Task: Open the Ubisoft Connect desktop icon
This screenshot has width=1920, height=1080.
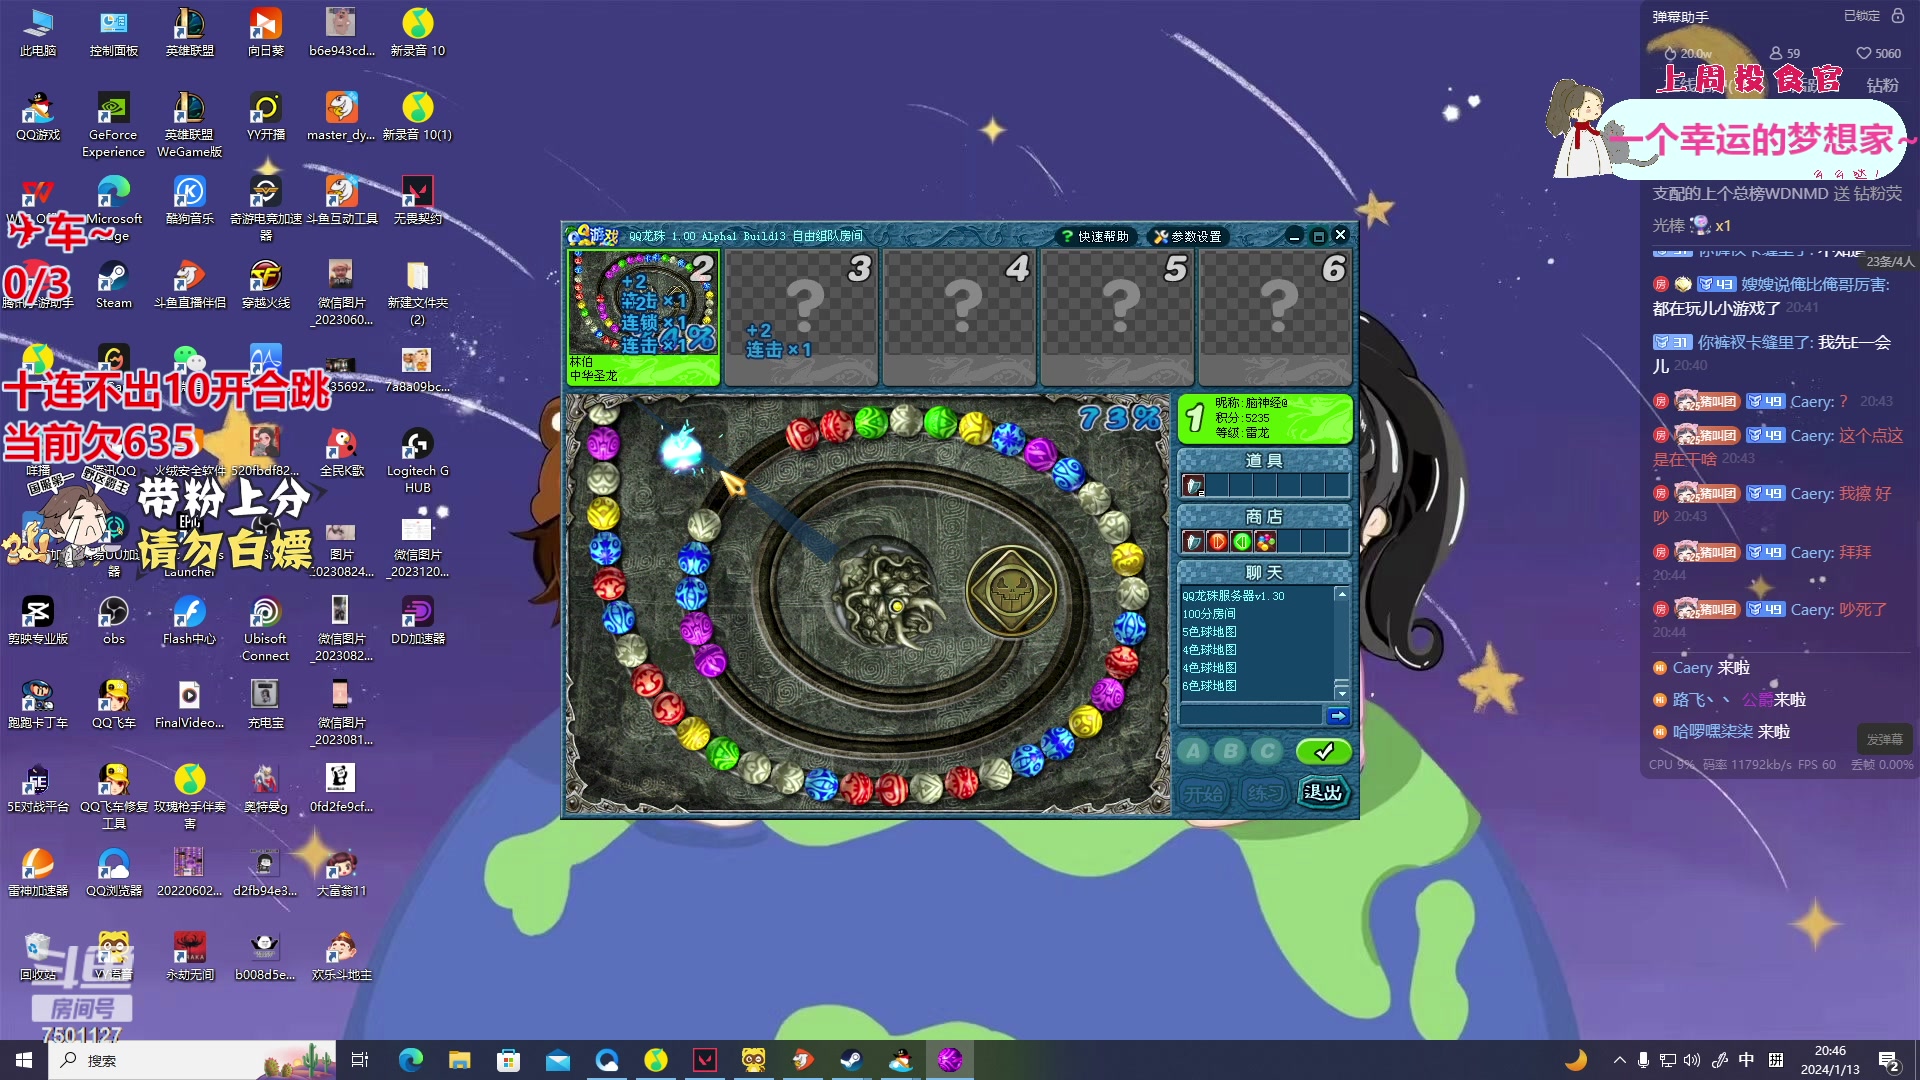Action: [x=266, y=629]
